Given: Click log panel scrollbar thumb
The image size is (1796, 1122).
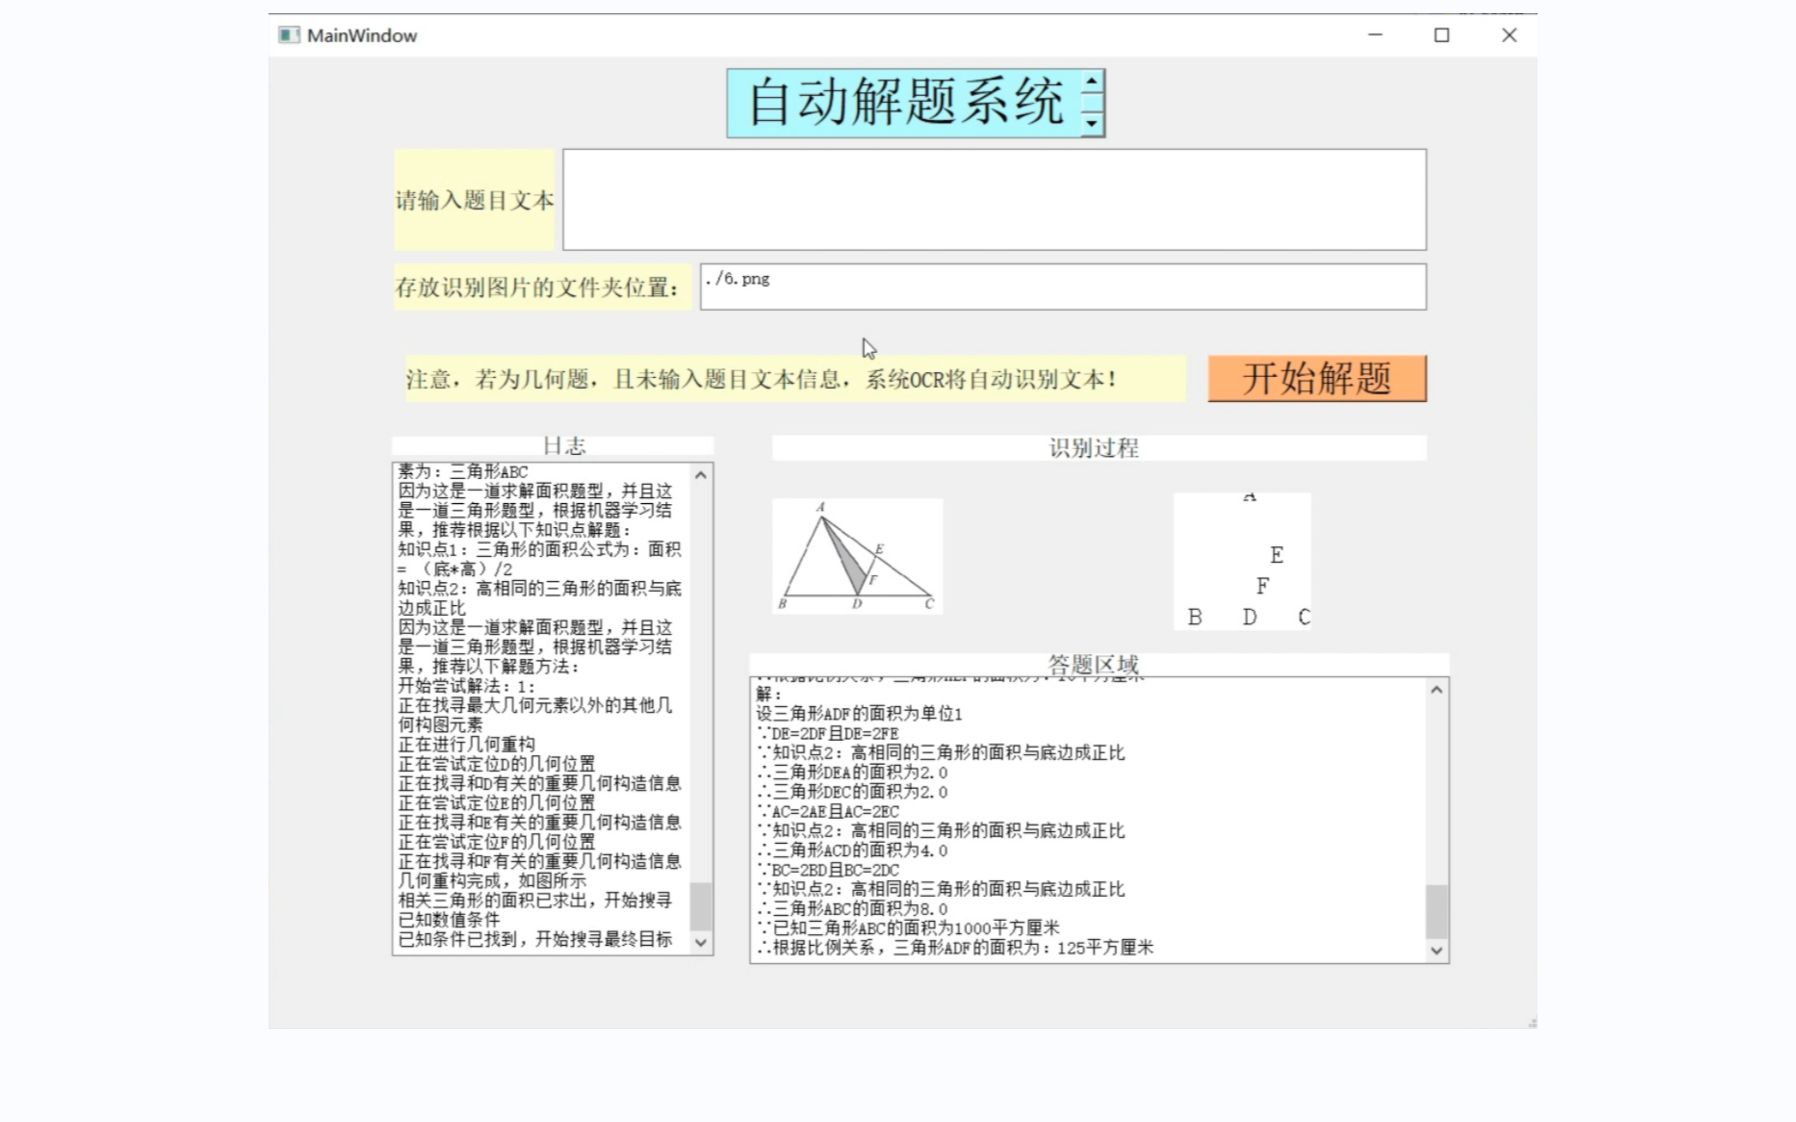Looking at the screenshot, I should coord(701,906).
